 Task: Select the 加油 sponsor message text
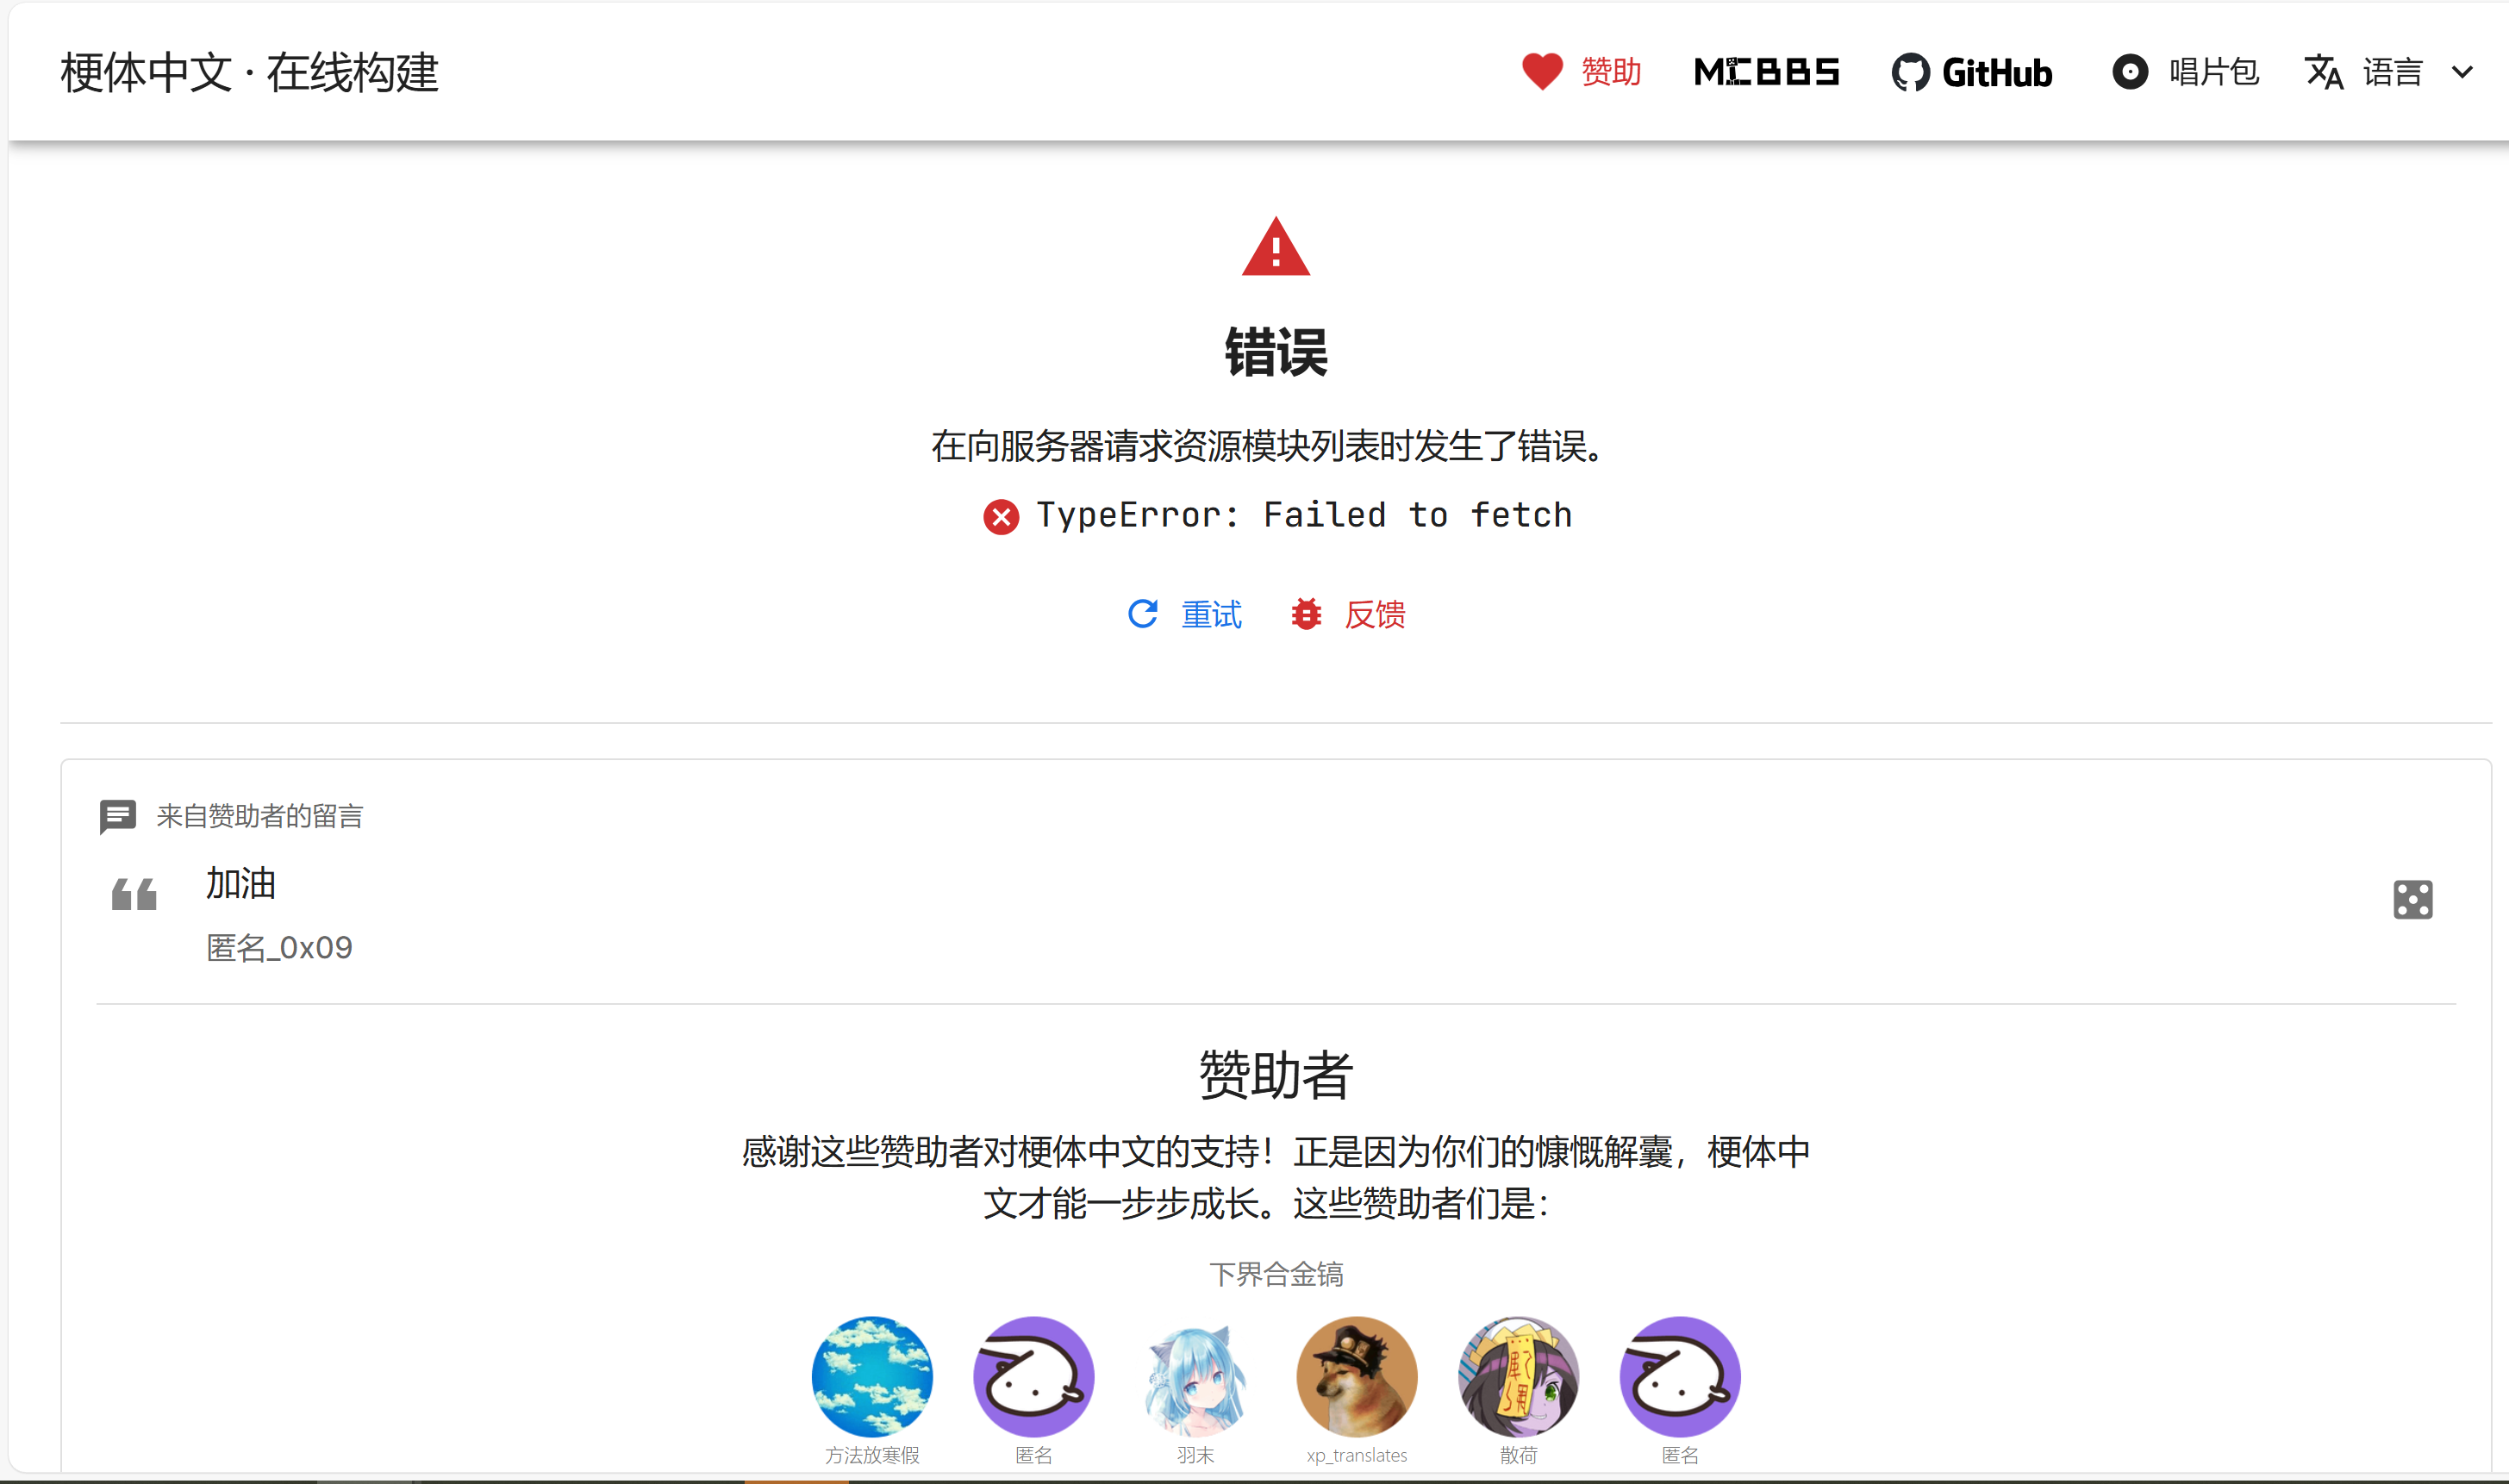(240, 883)
